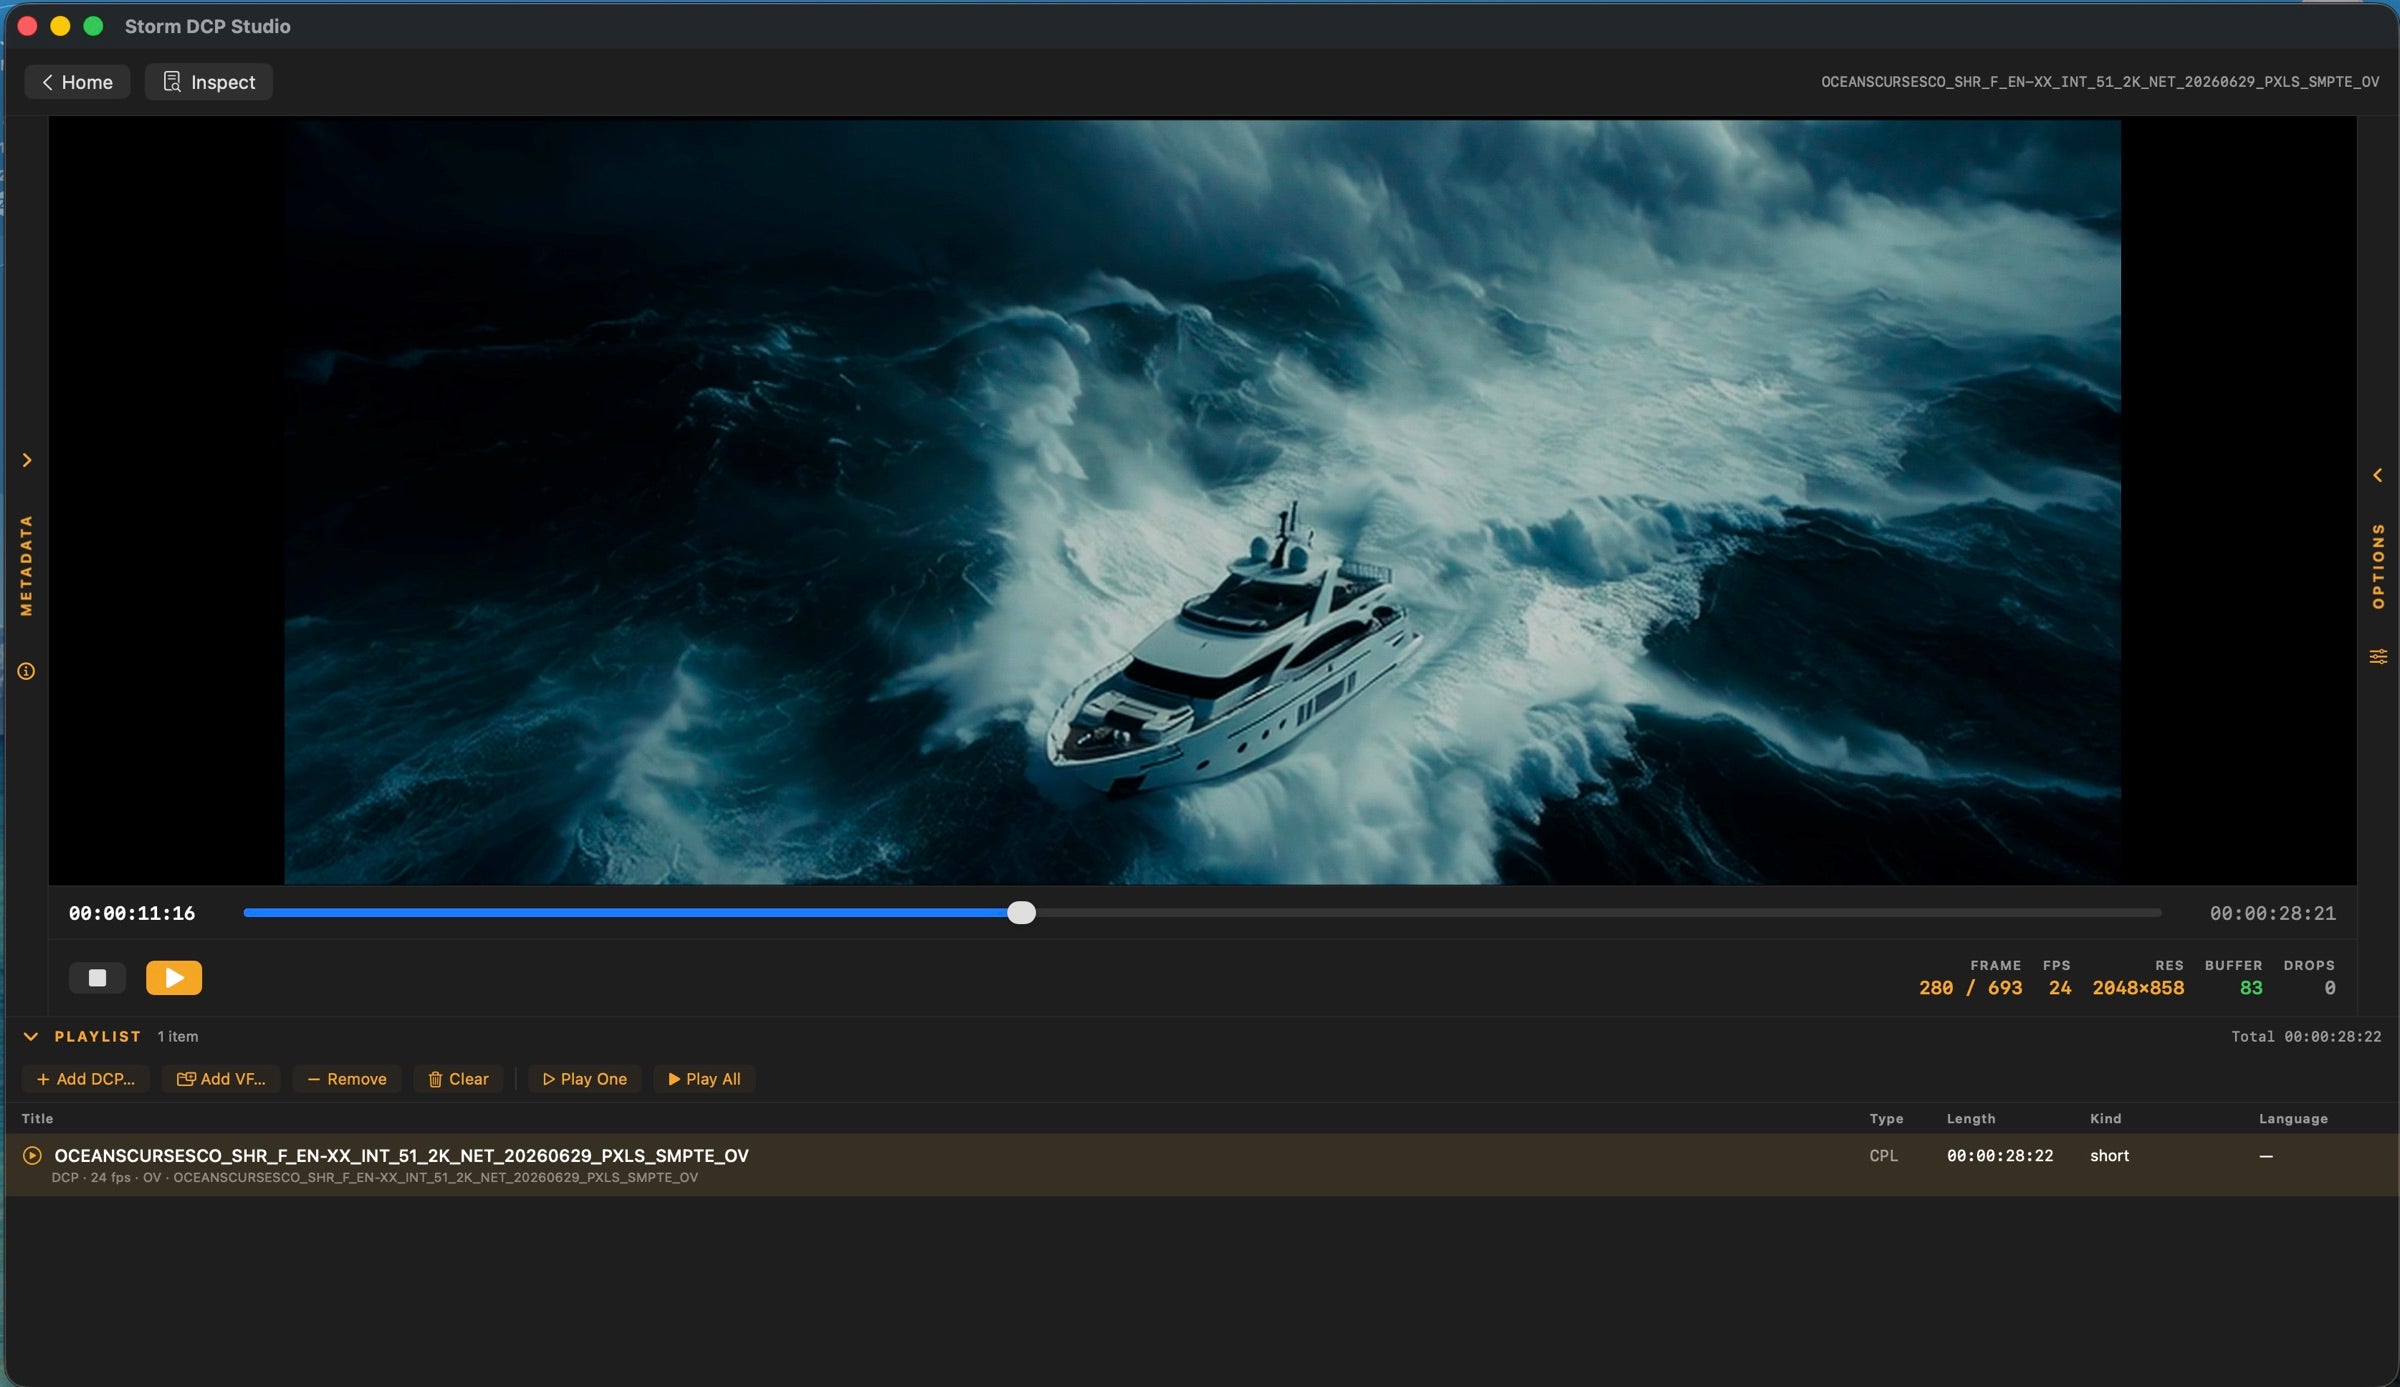Expand the Metadata panel chevron
This screenshot has height=1387, width=2400.
[27, 460]
